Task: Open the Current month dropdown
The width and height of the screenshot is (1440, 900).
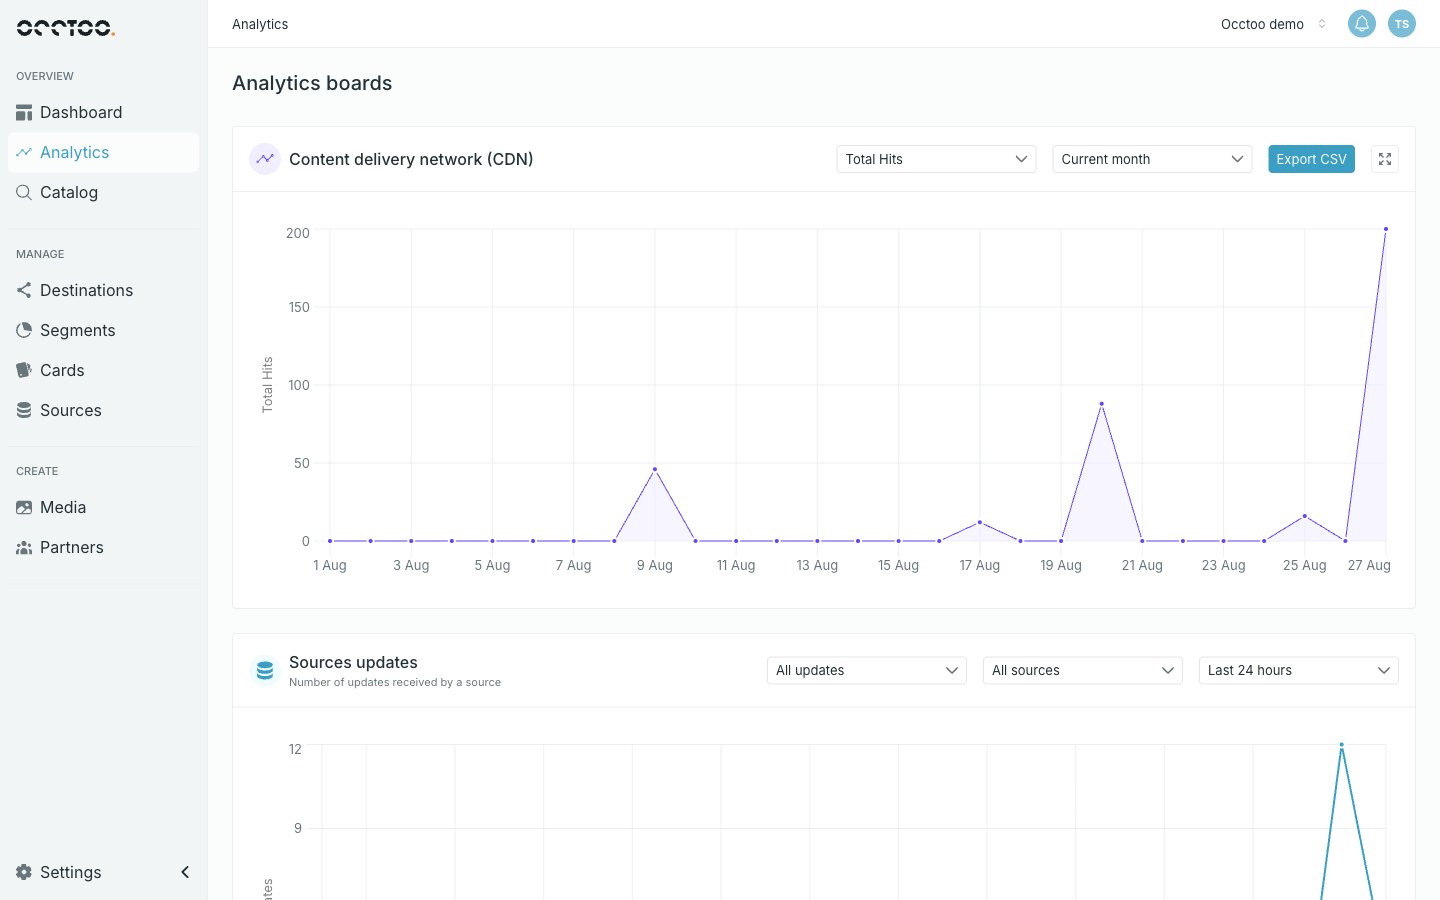Action: coord(1152,159)
